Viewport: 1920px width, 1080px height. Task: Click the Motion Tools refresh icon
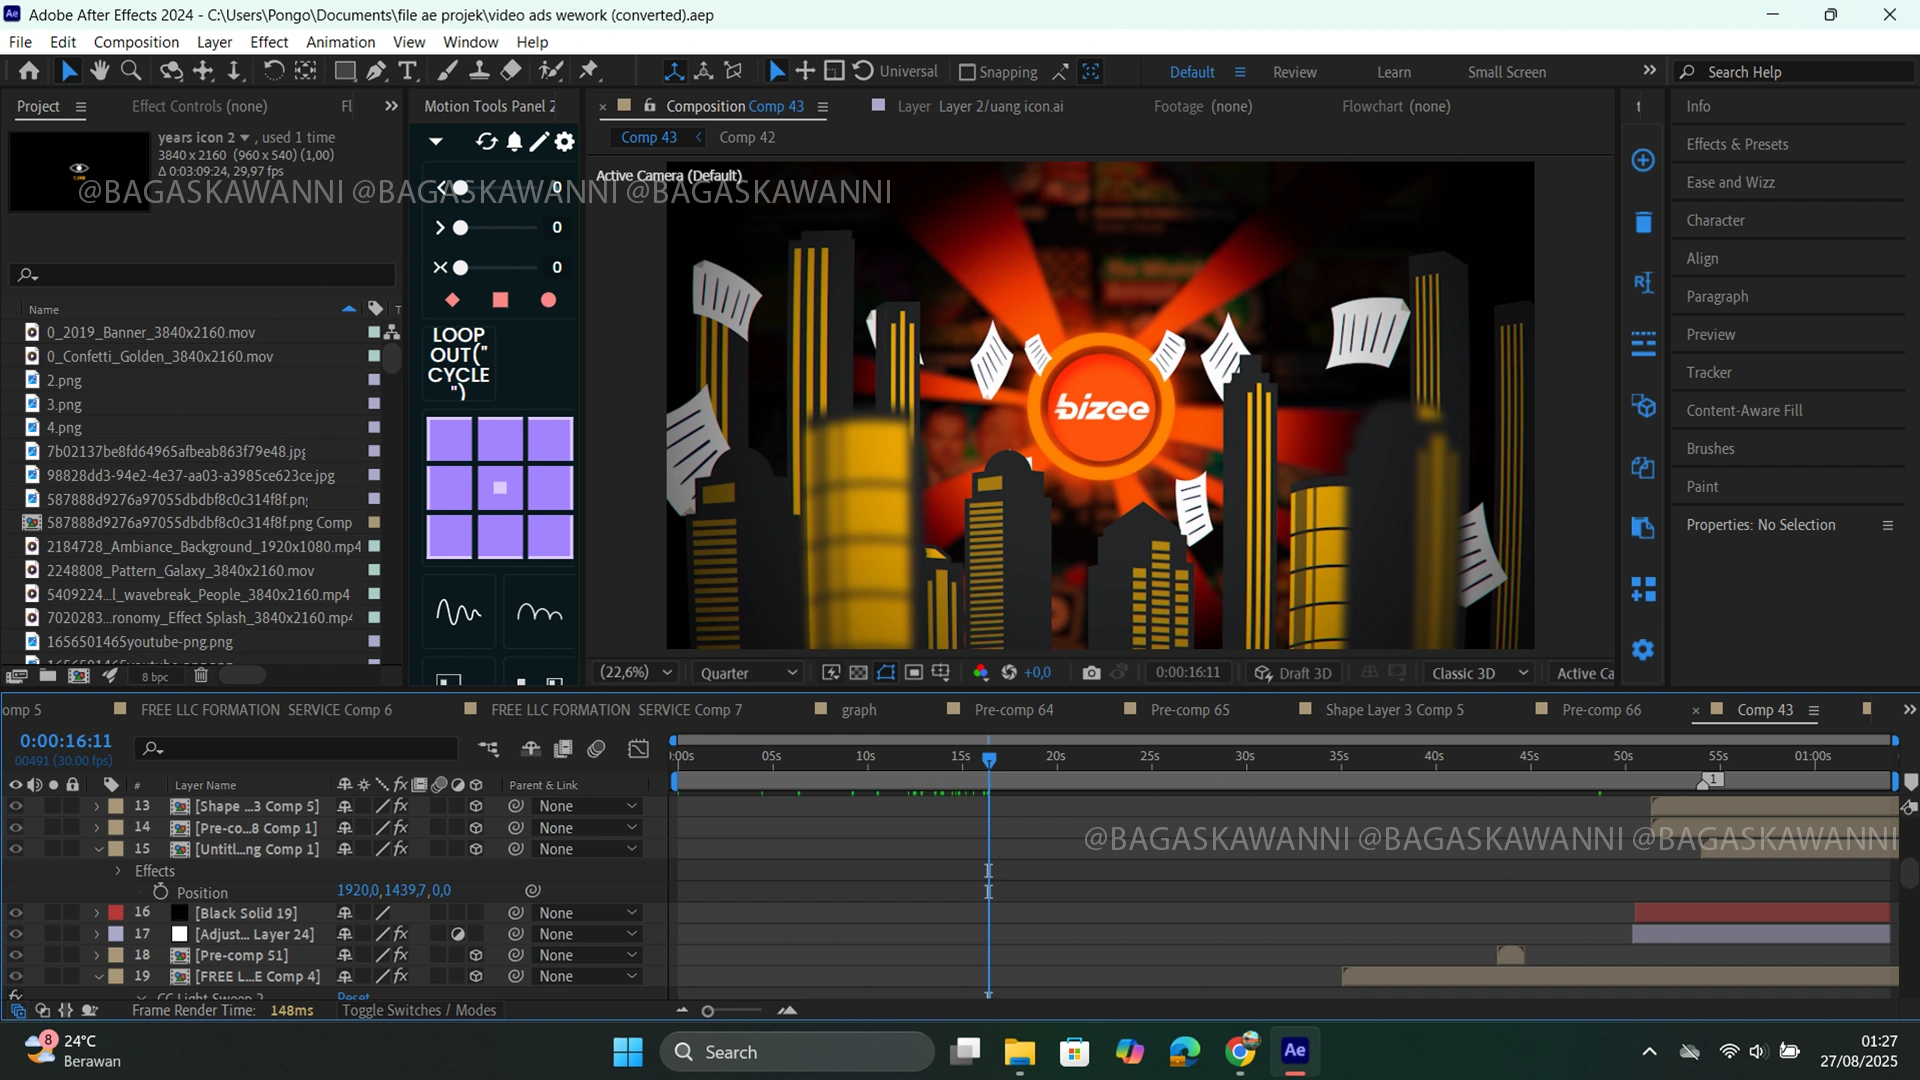pos(486,142)
